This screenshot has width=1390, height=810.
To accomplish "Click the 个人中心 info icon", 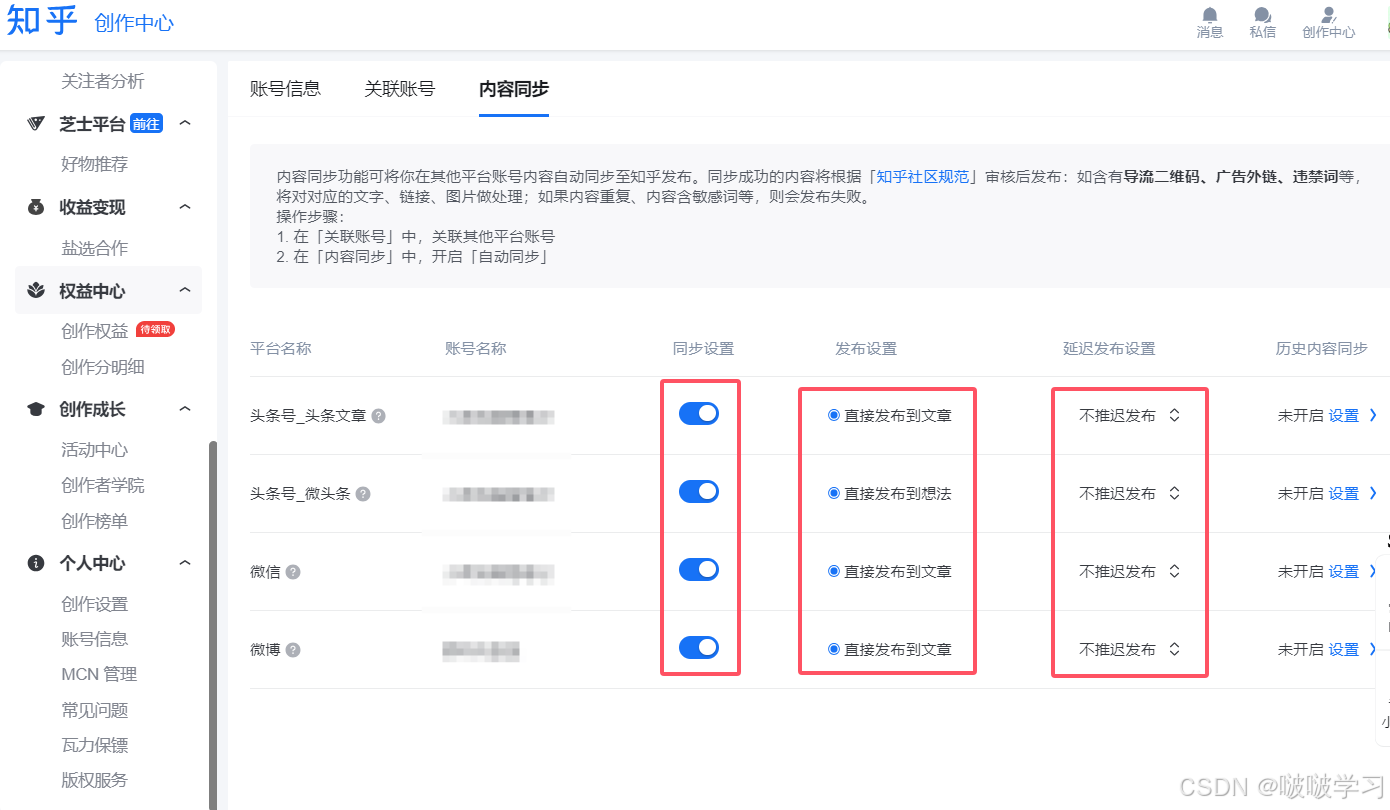I will (36, 563).
